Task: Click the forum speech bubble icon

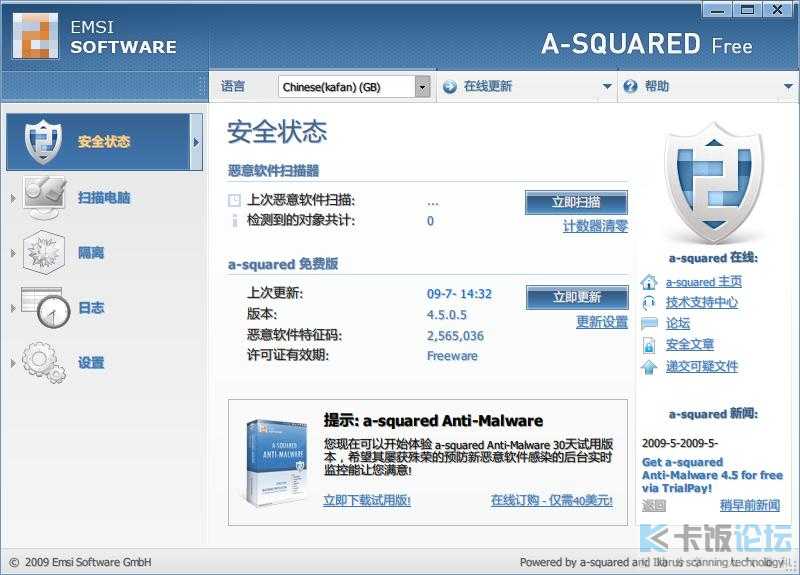Action: click(649, 323)
